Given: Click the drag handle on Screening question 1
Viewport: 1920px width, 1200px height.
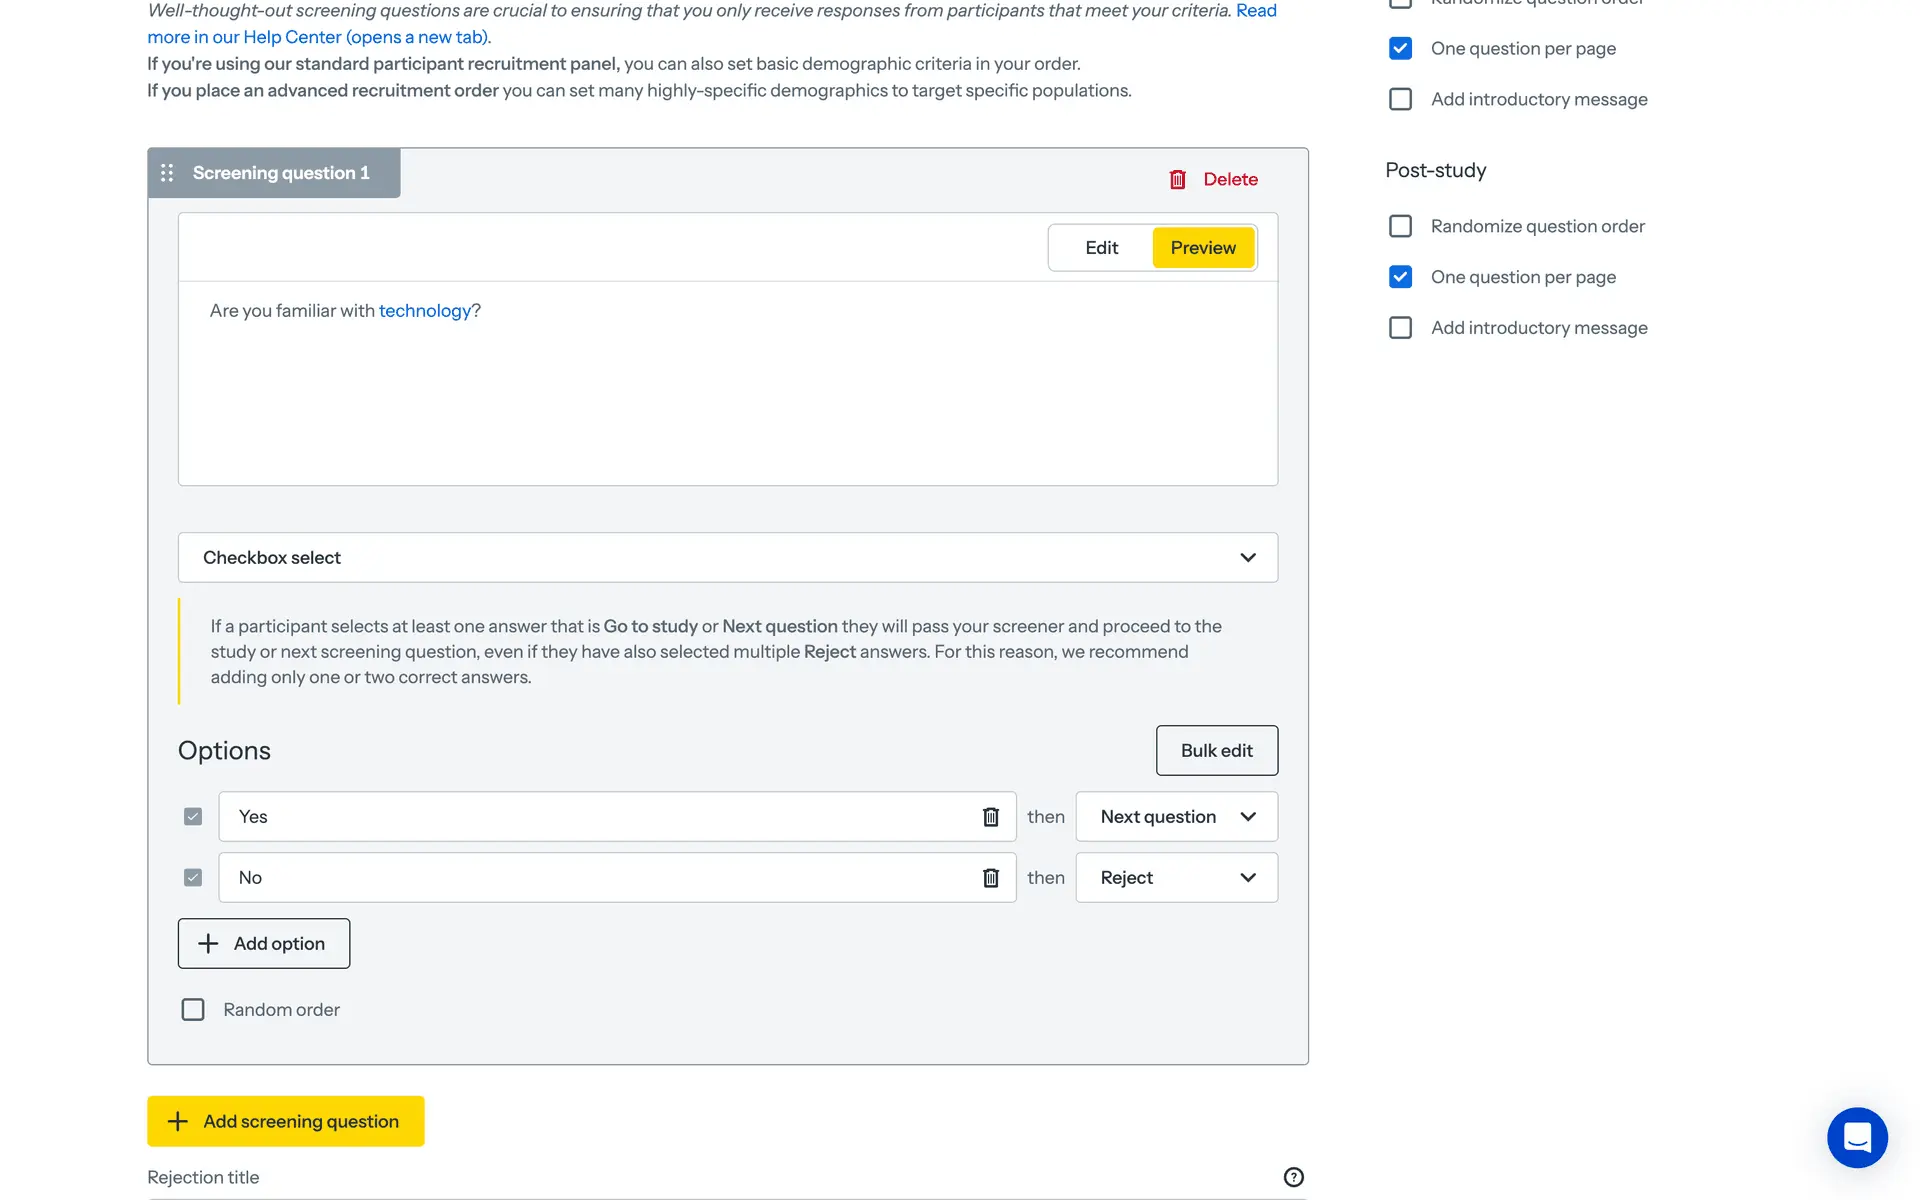Looking at the screenshot, I should [x=167, y=173].
